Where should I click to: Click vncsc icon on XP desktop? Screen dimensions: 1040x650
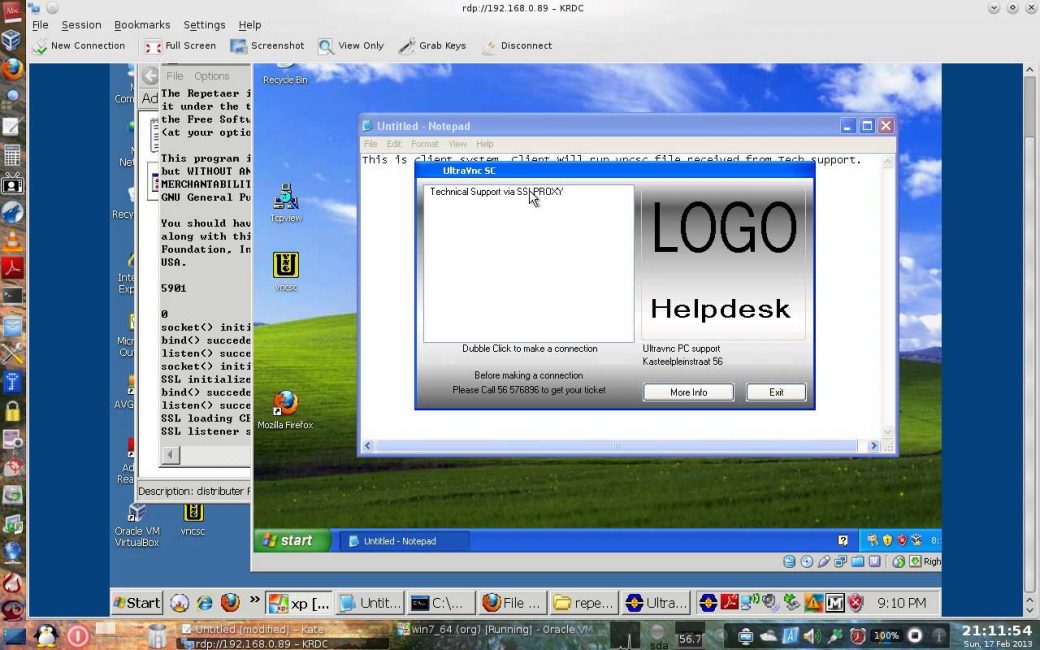click(286, 271)
